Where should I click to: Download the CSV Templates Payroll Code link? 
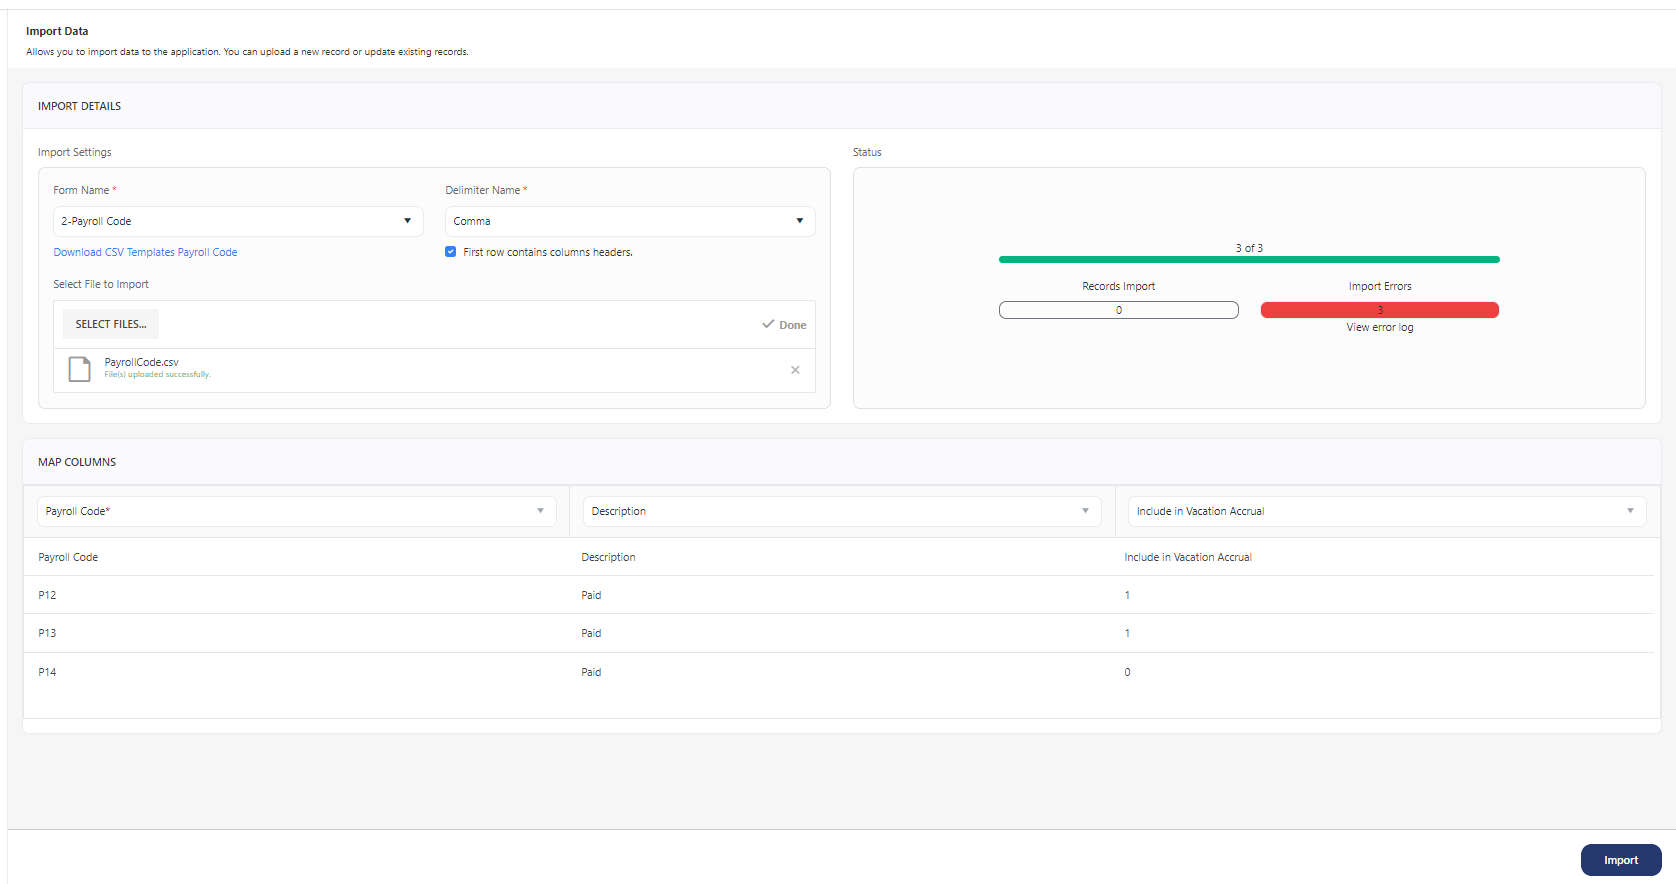[x=145, y=252]
